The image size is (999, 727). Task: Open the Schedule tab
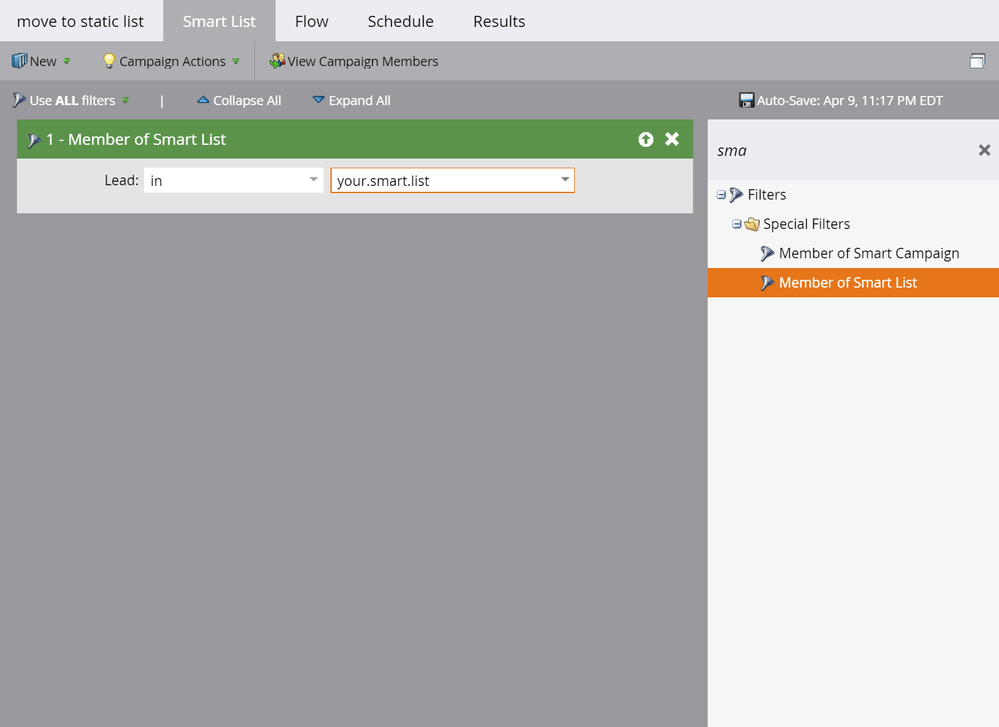400,21
